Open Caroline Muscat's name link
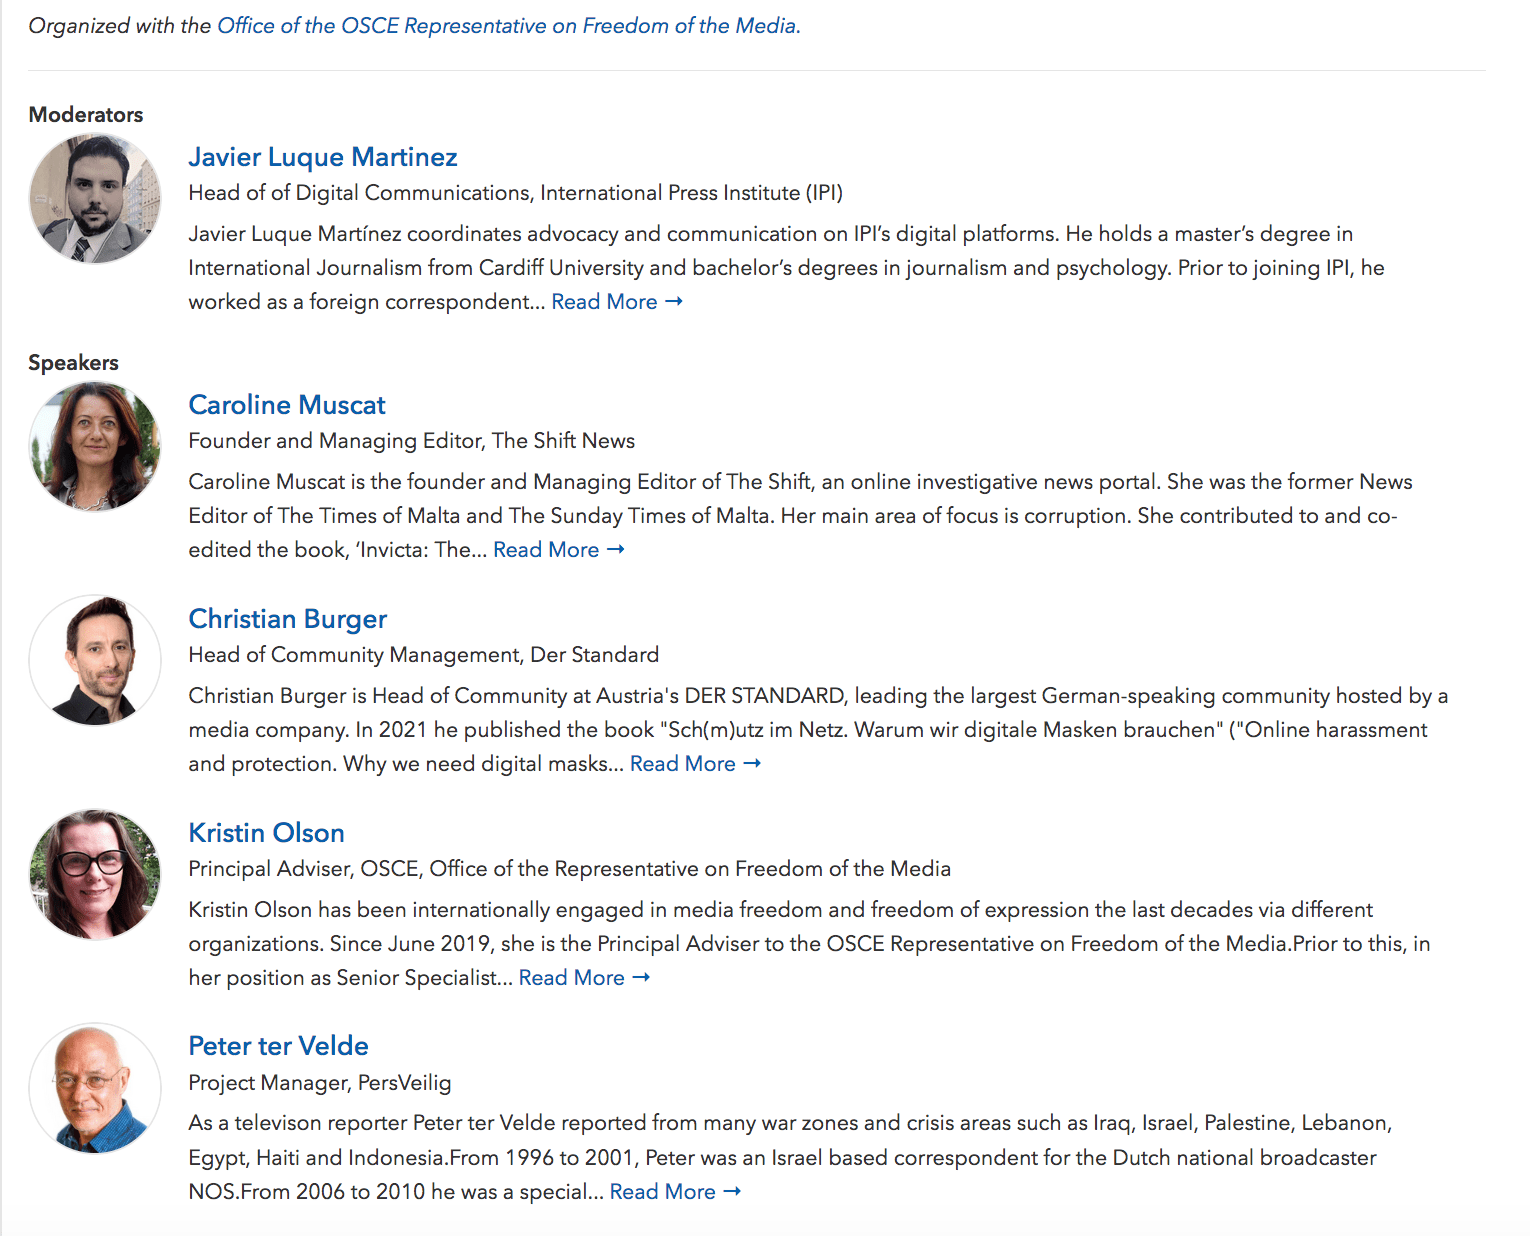This screenshot has height=1236, width=1530. 287,405
